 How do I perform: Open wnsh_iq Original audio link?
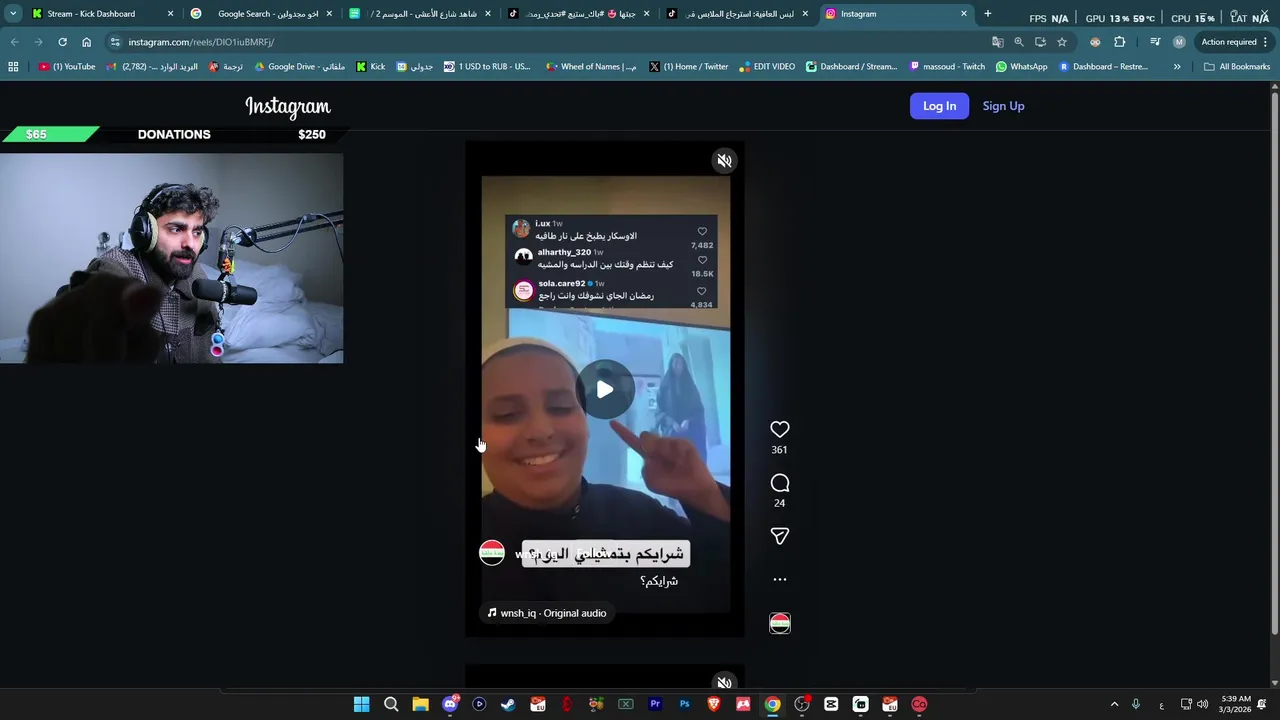point(547,613)
